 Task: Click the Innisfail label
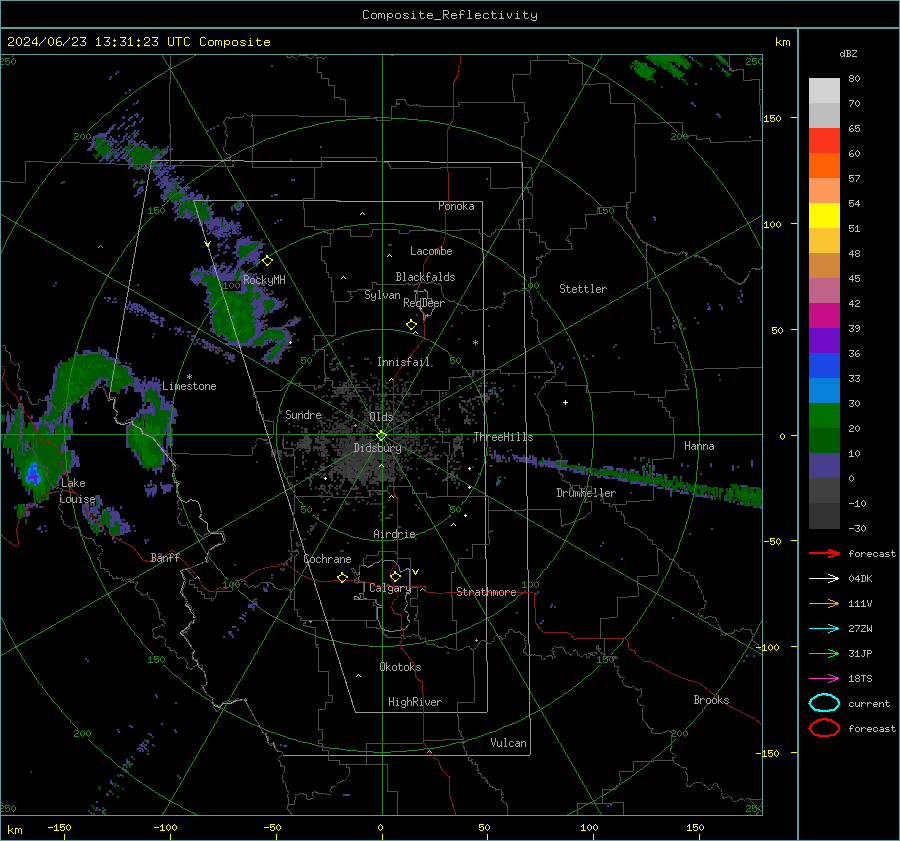pos(404,362)
